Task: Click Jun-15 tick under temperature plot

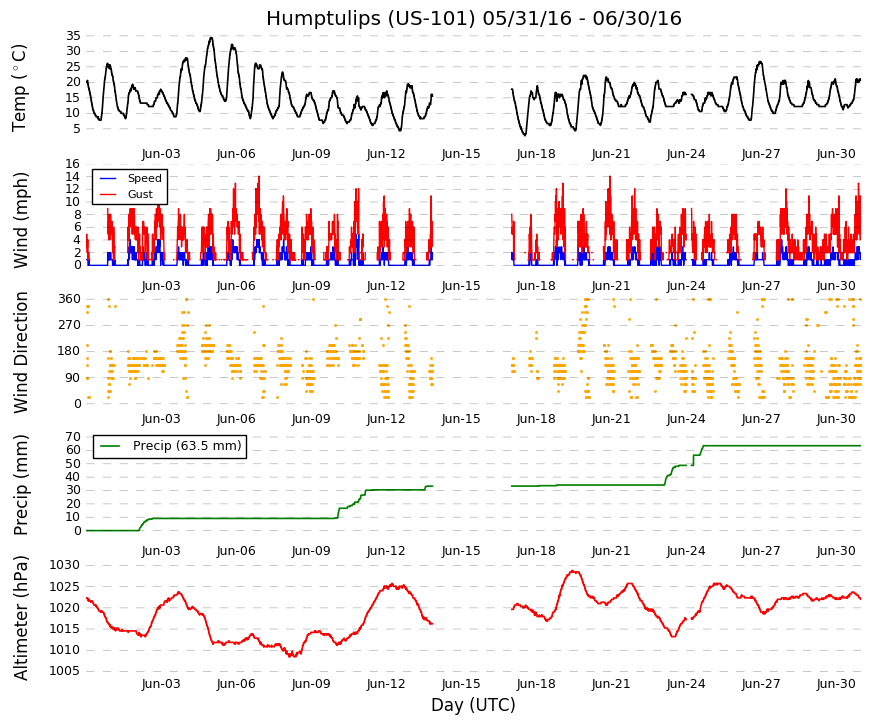Action: 461,154
